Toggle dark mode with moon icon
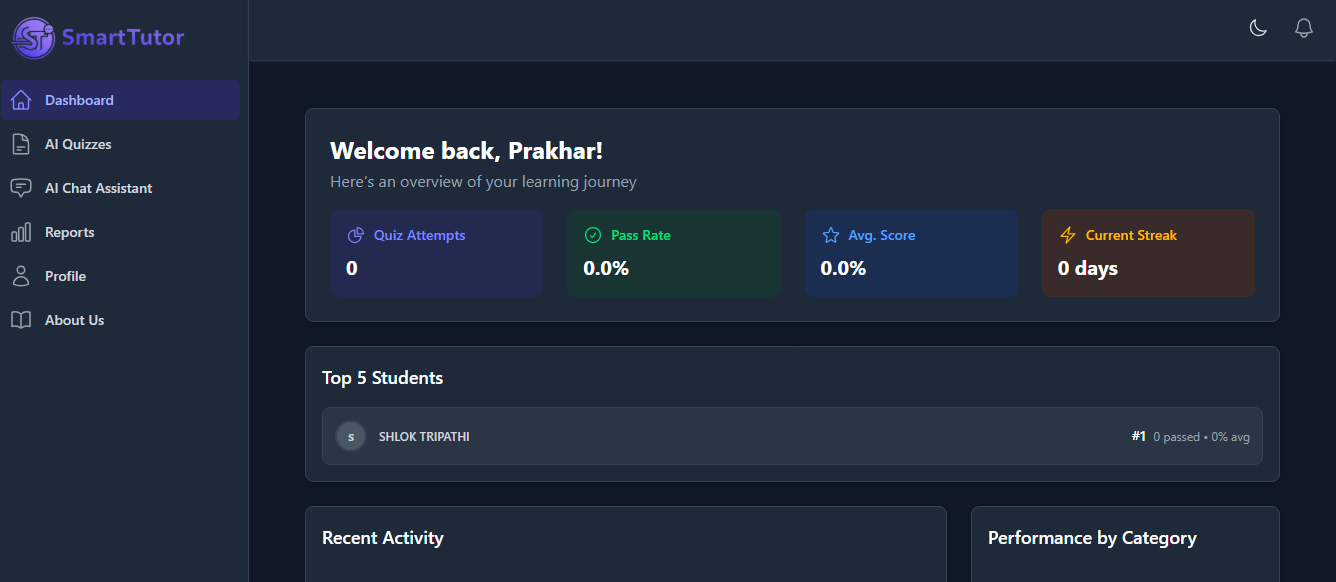1336x582 pixels. 1258,28
